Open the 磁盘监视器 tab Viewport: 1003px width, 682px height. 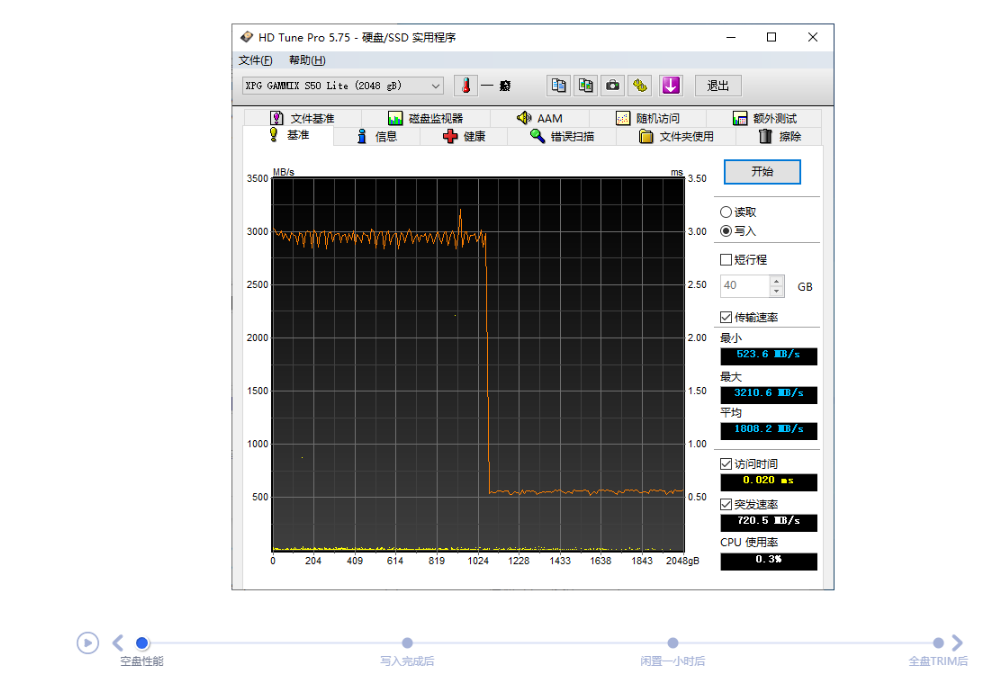click(426, 118)
